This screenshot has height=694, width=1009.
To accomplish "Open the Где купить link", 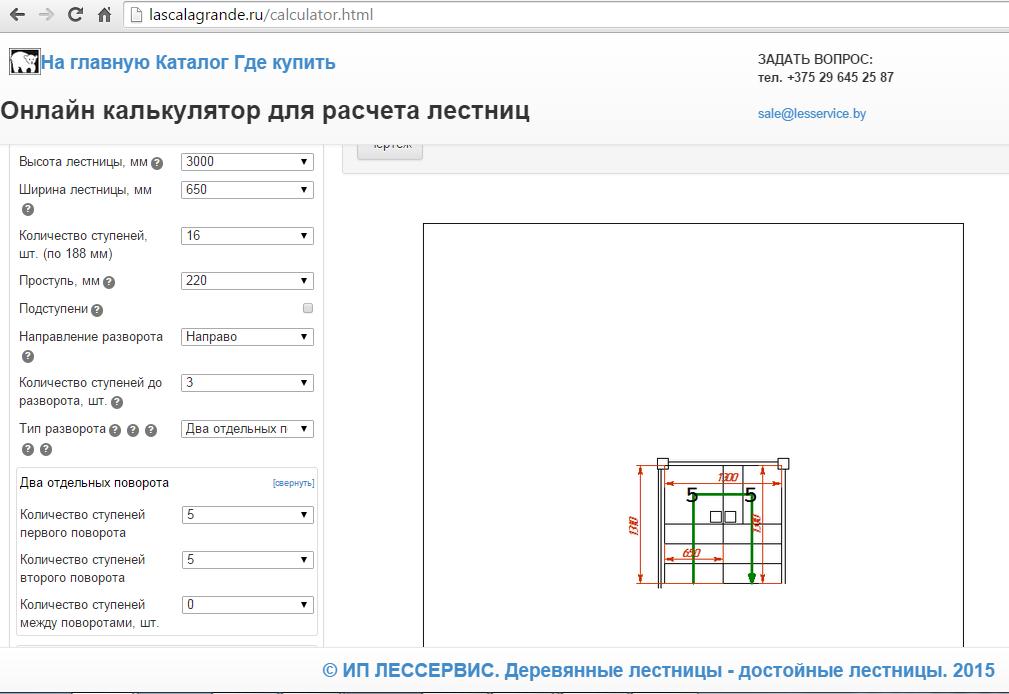I will click(x=284, y=62).
